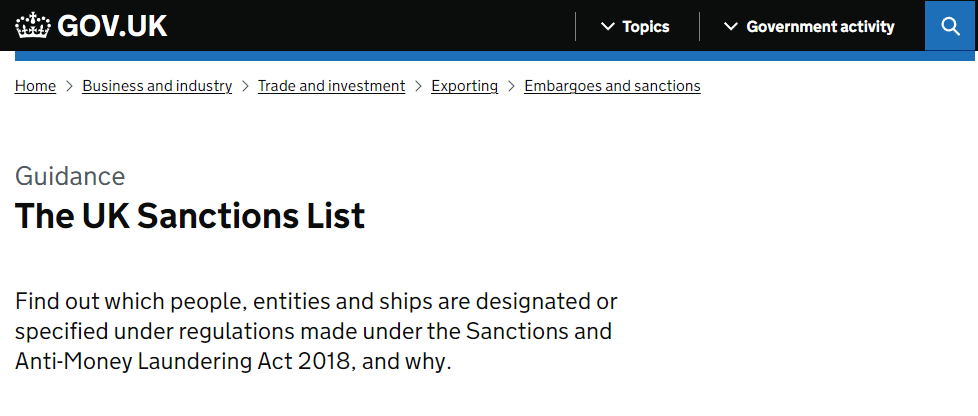
Task: Navigate to Trade and investment breadcrumb
Action: click(x=331, y=86)
